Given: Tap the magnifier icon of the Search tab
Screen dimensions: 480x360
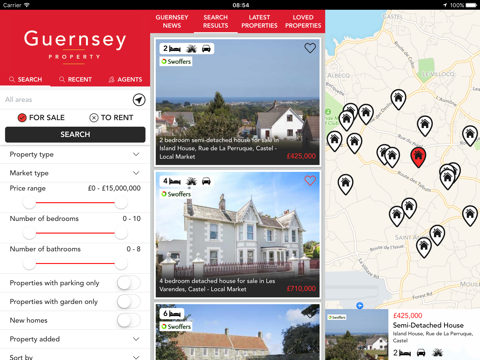Looking at the screenshot, I should [12, 79].
